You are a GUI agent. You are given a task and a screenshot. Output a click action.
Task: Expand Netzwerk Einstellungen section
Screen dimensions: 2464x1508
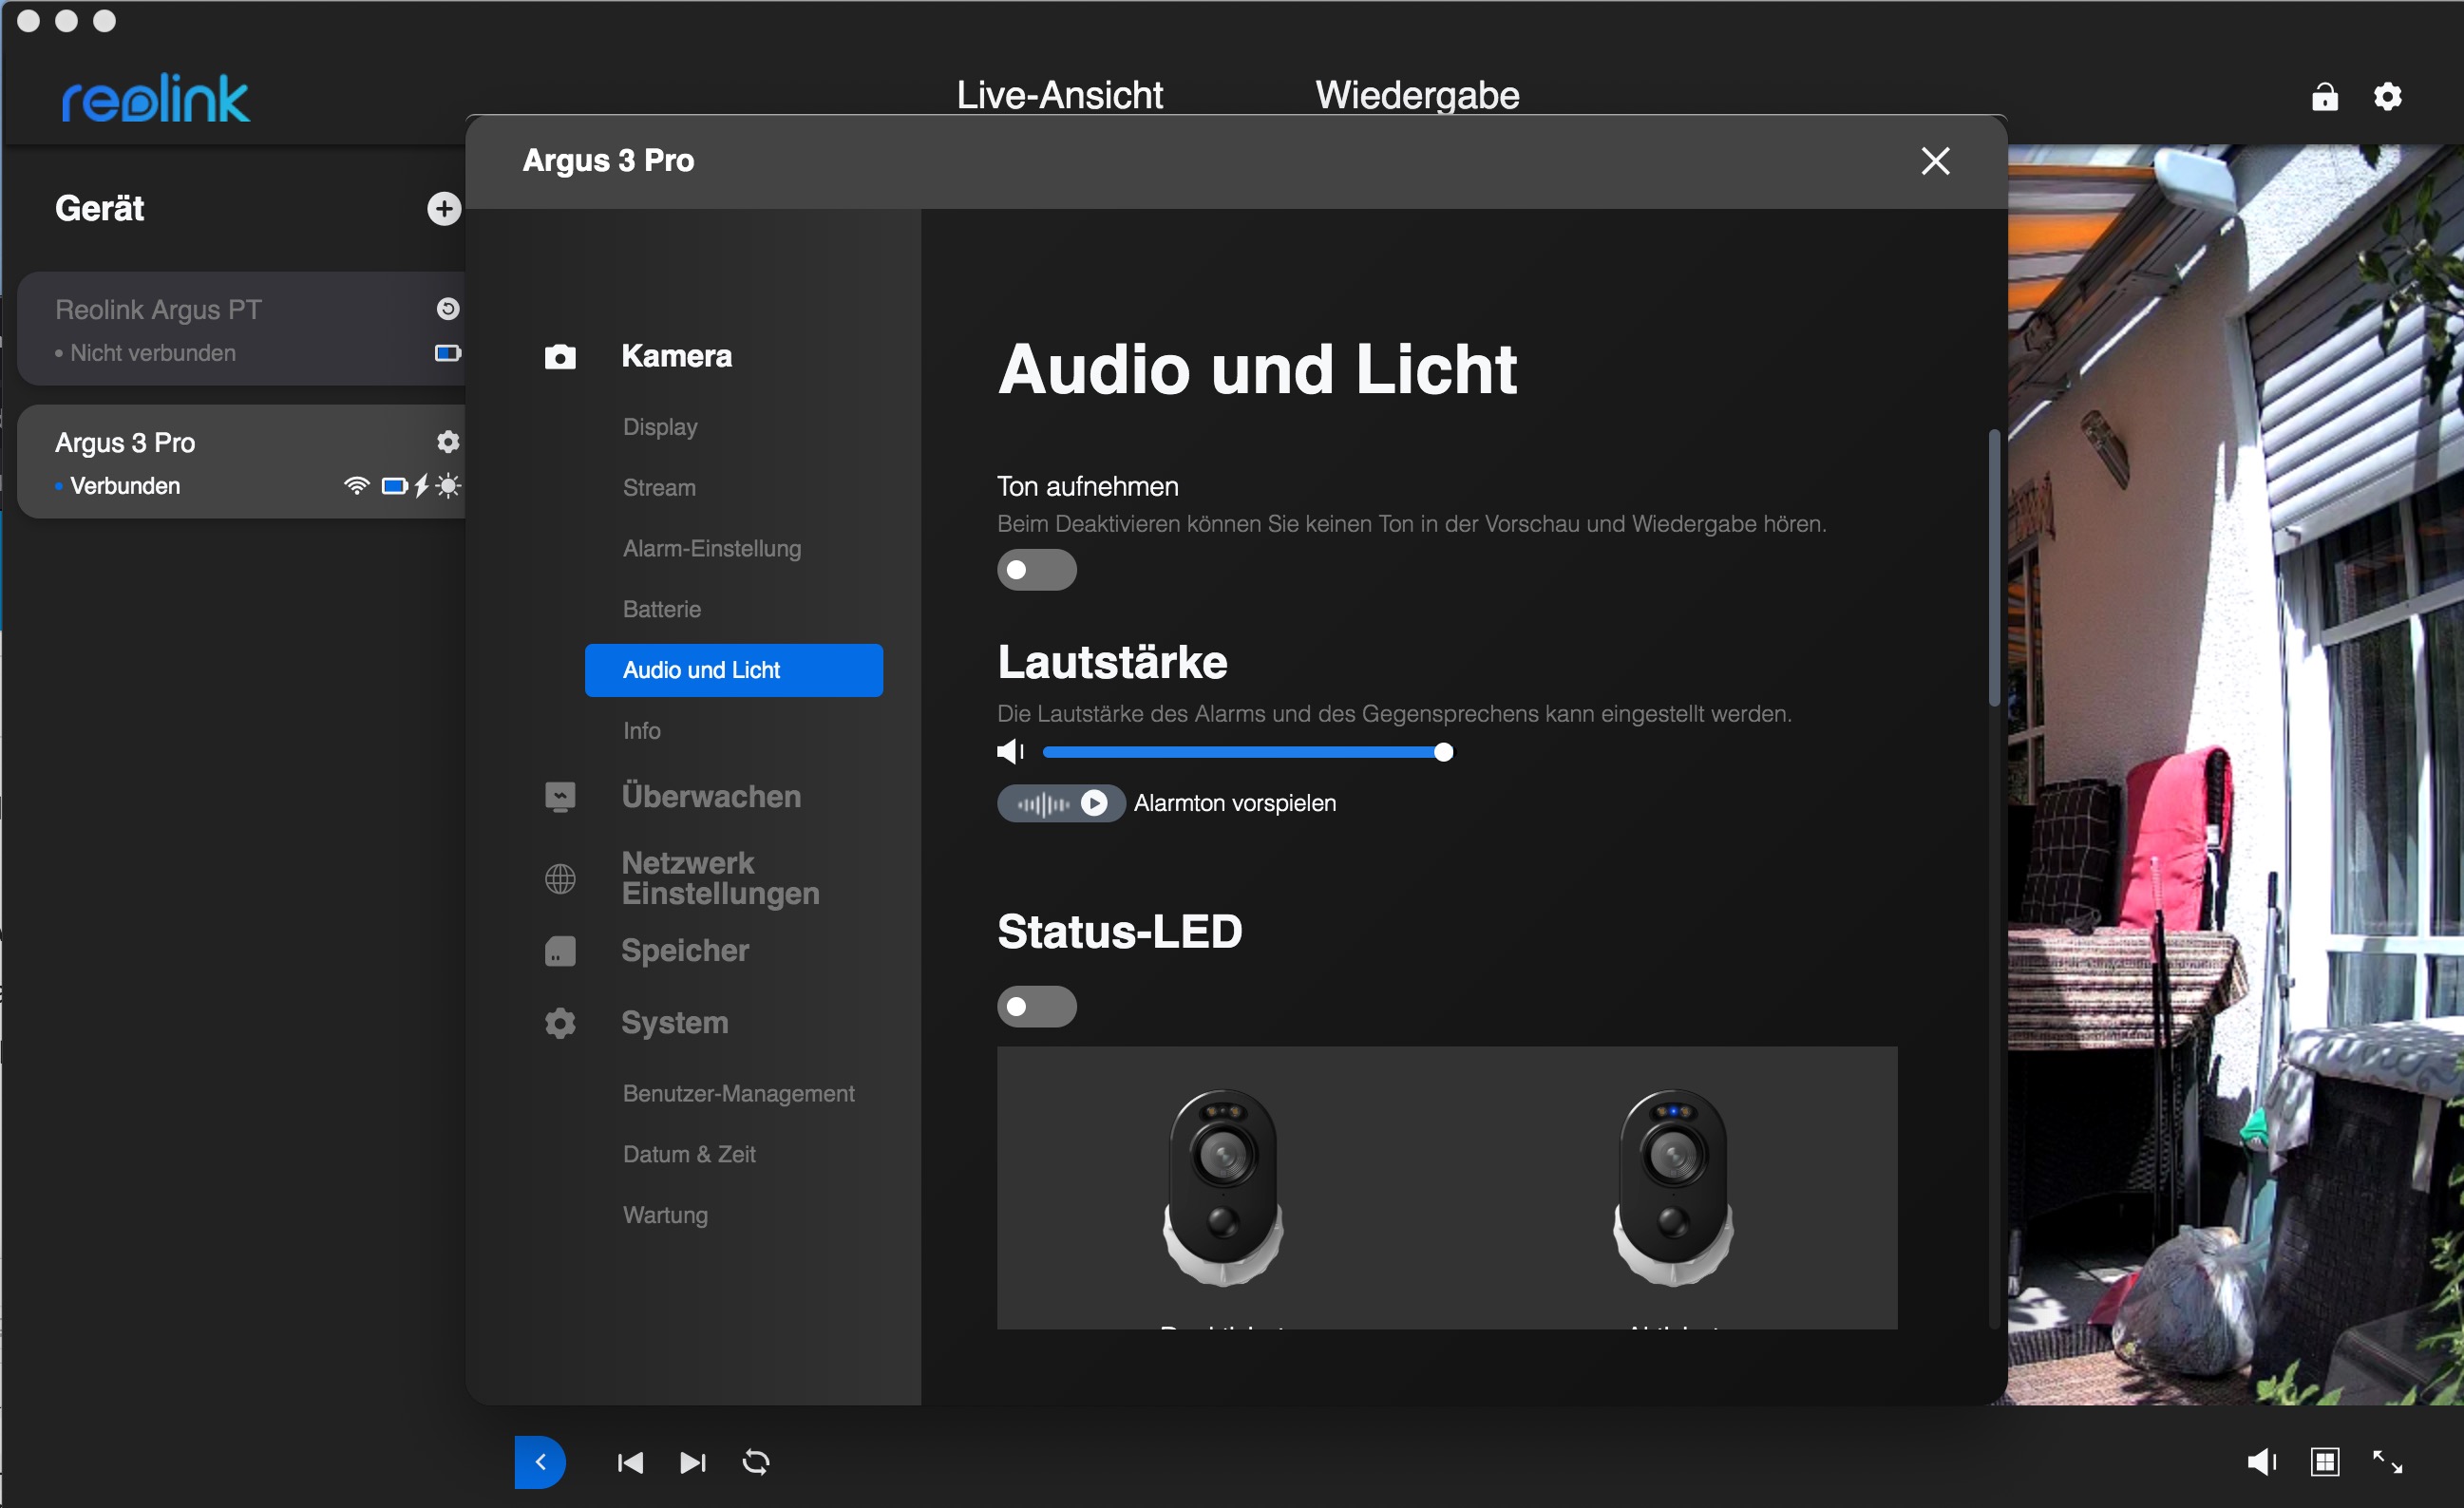point(720,878)
